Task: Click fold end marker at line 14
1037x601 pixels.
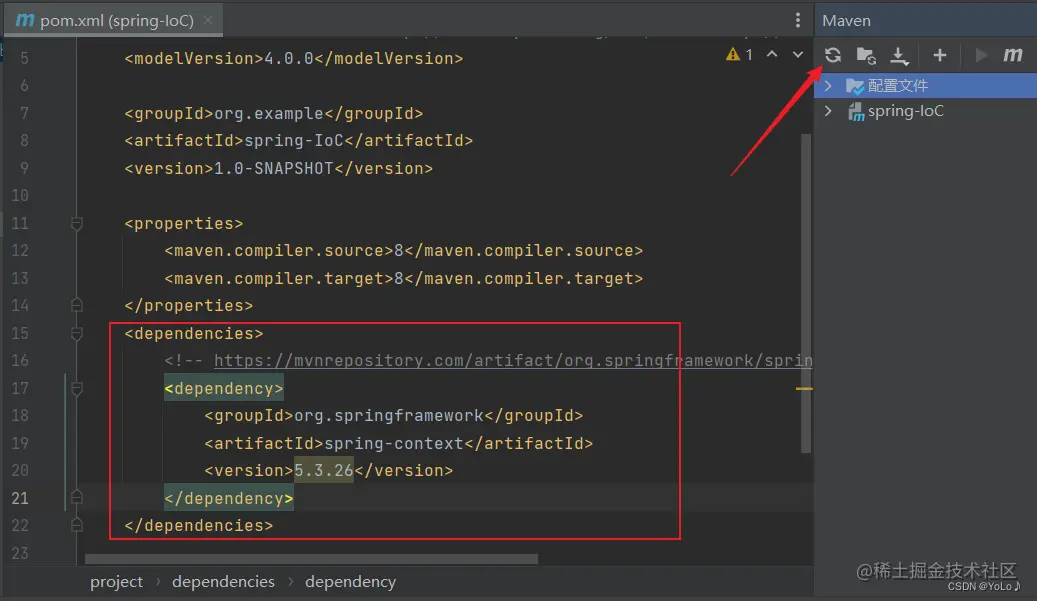Action: (x=77, y=305)
